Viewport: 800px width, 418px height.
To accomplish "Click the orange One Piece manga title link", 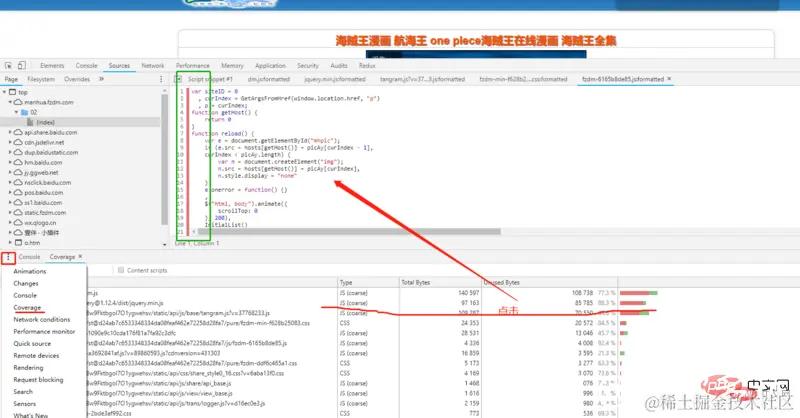I will pyautogui.click(x=476, y=41).
